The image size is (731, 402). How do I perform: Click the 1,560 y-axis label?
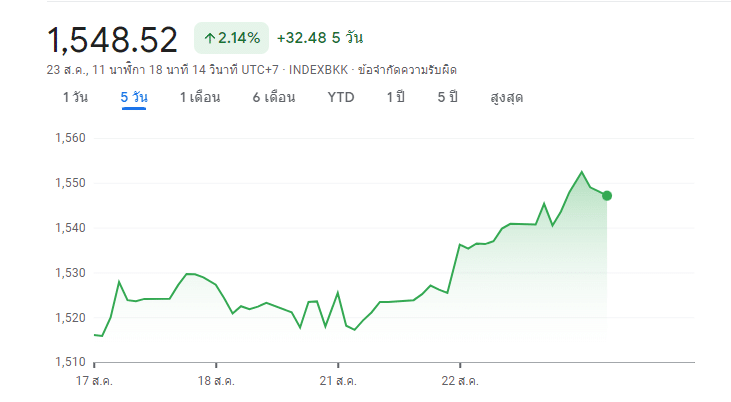[x=70, y=138]
